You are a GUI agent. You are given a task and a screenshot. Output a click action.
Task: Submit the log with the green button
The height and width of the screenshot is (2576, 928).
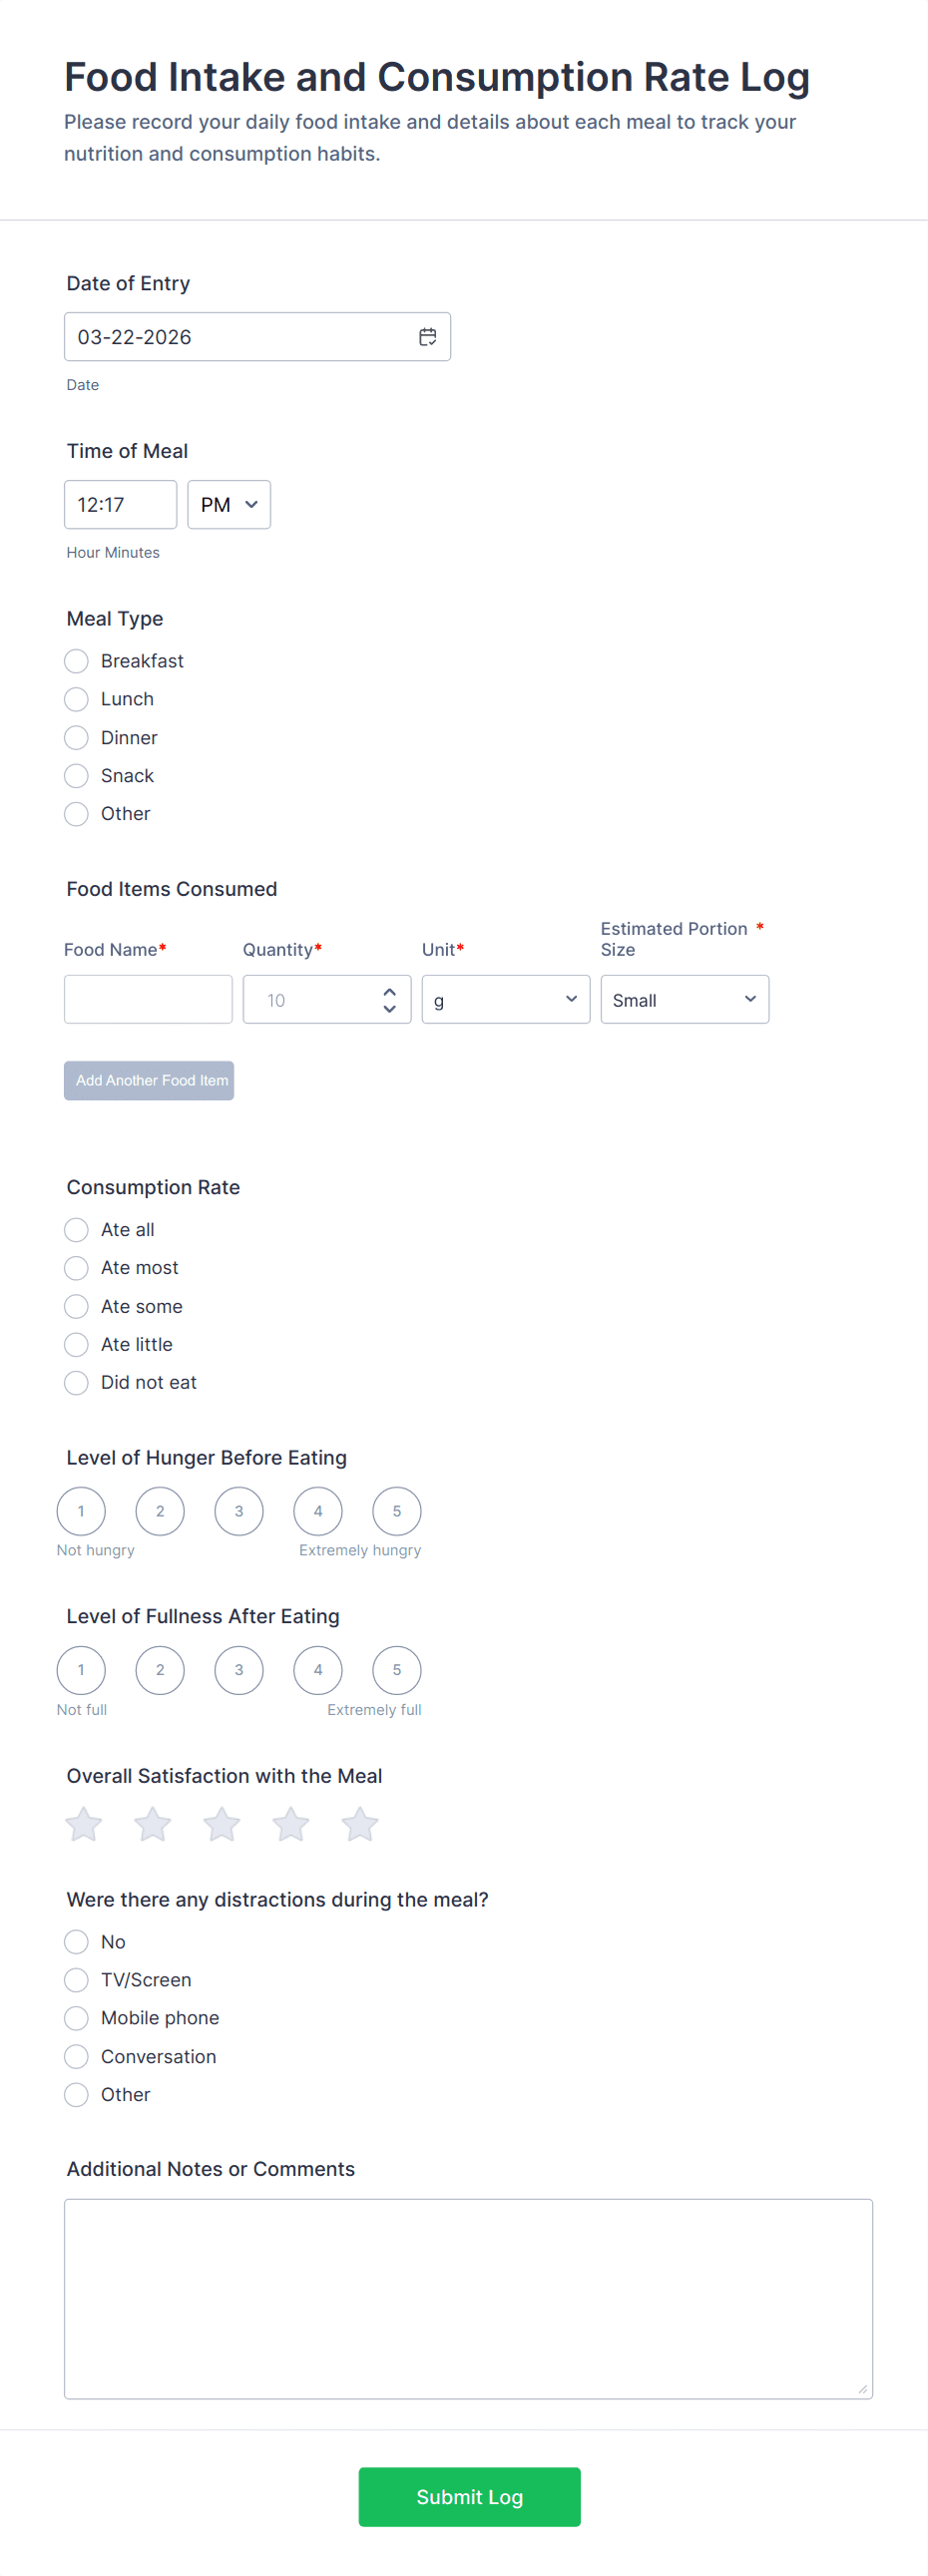(470, 2497)
